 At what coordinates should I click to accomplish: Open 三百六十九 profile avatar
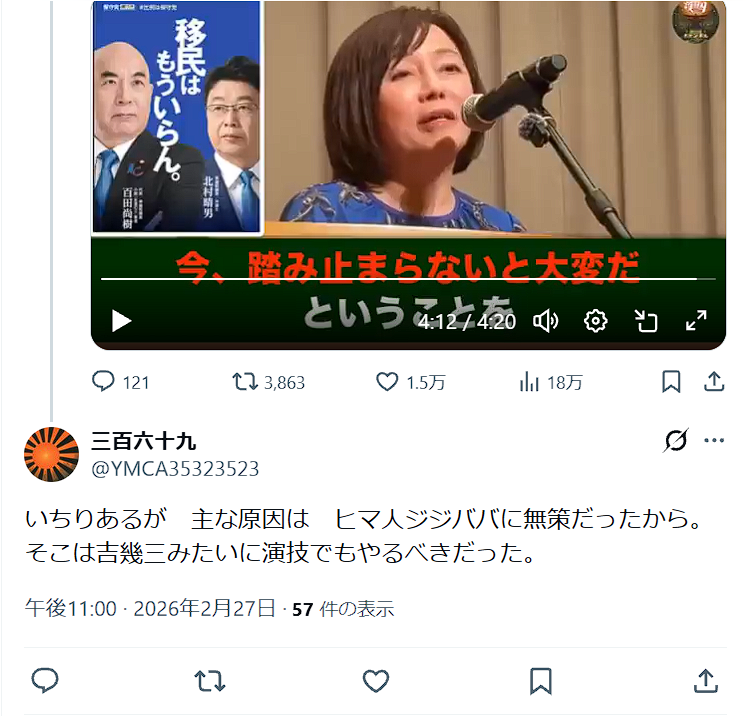[x=52, y=454]
